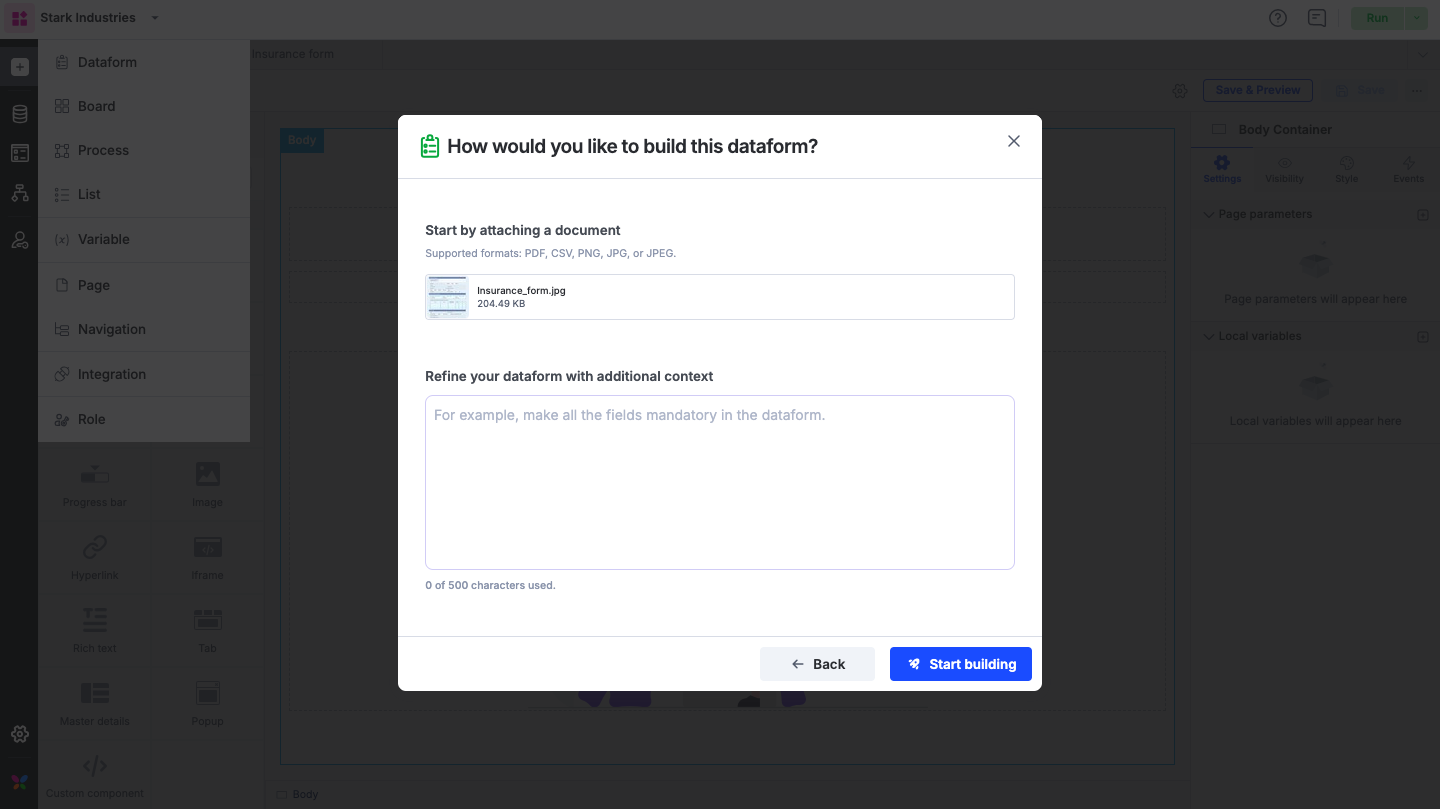
Task: Click the help question mark icon
Action: [1277, 18]
